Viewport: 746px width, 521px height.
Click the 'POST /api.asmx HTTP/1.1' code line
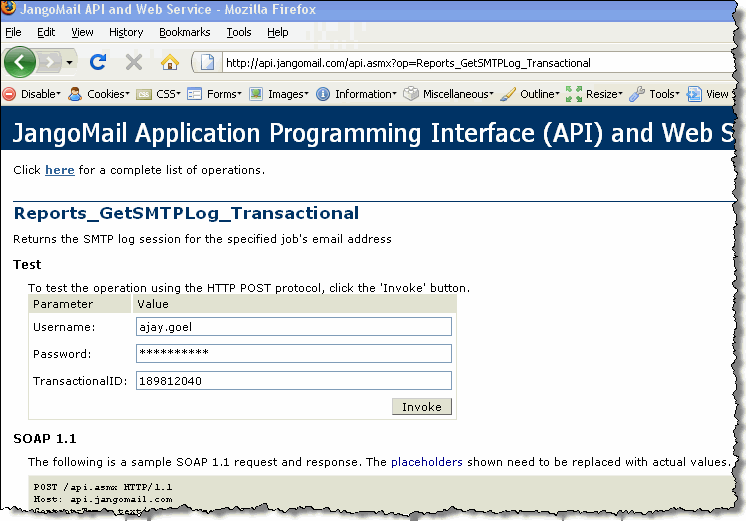coord(103,487)
